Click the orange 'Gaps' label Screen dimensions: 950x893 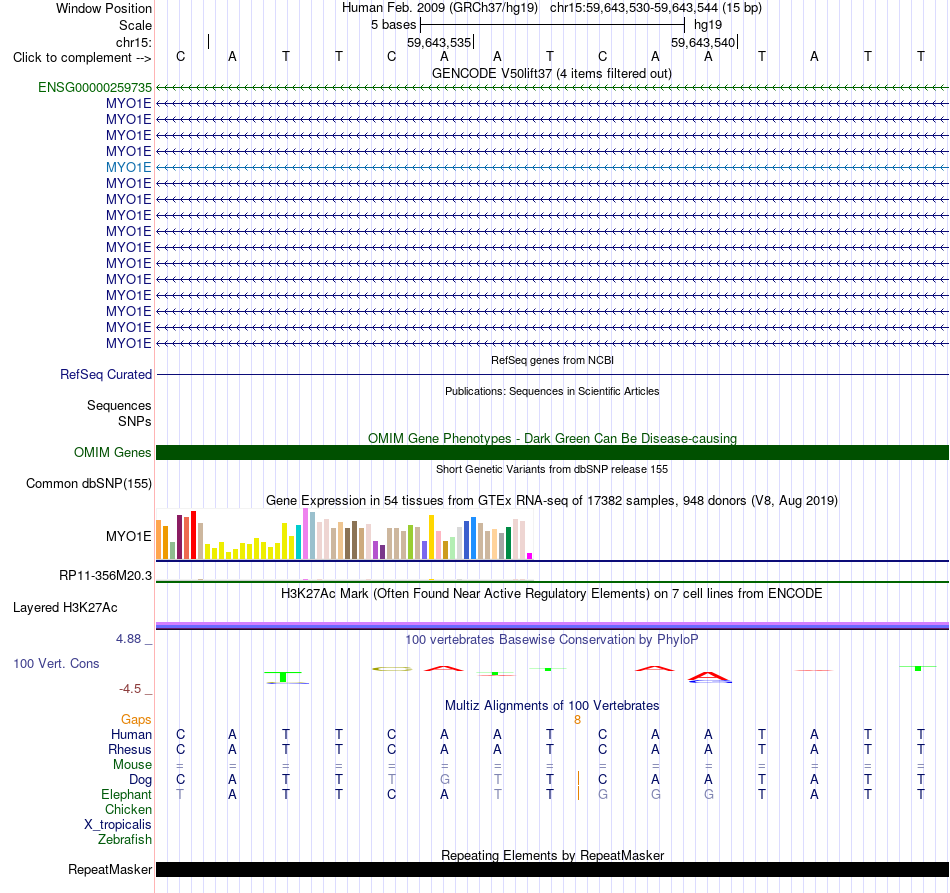click(x=136, y=720)
